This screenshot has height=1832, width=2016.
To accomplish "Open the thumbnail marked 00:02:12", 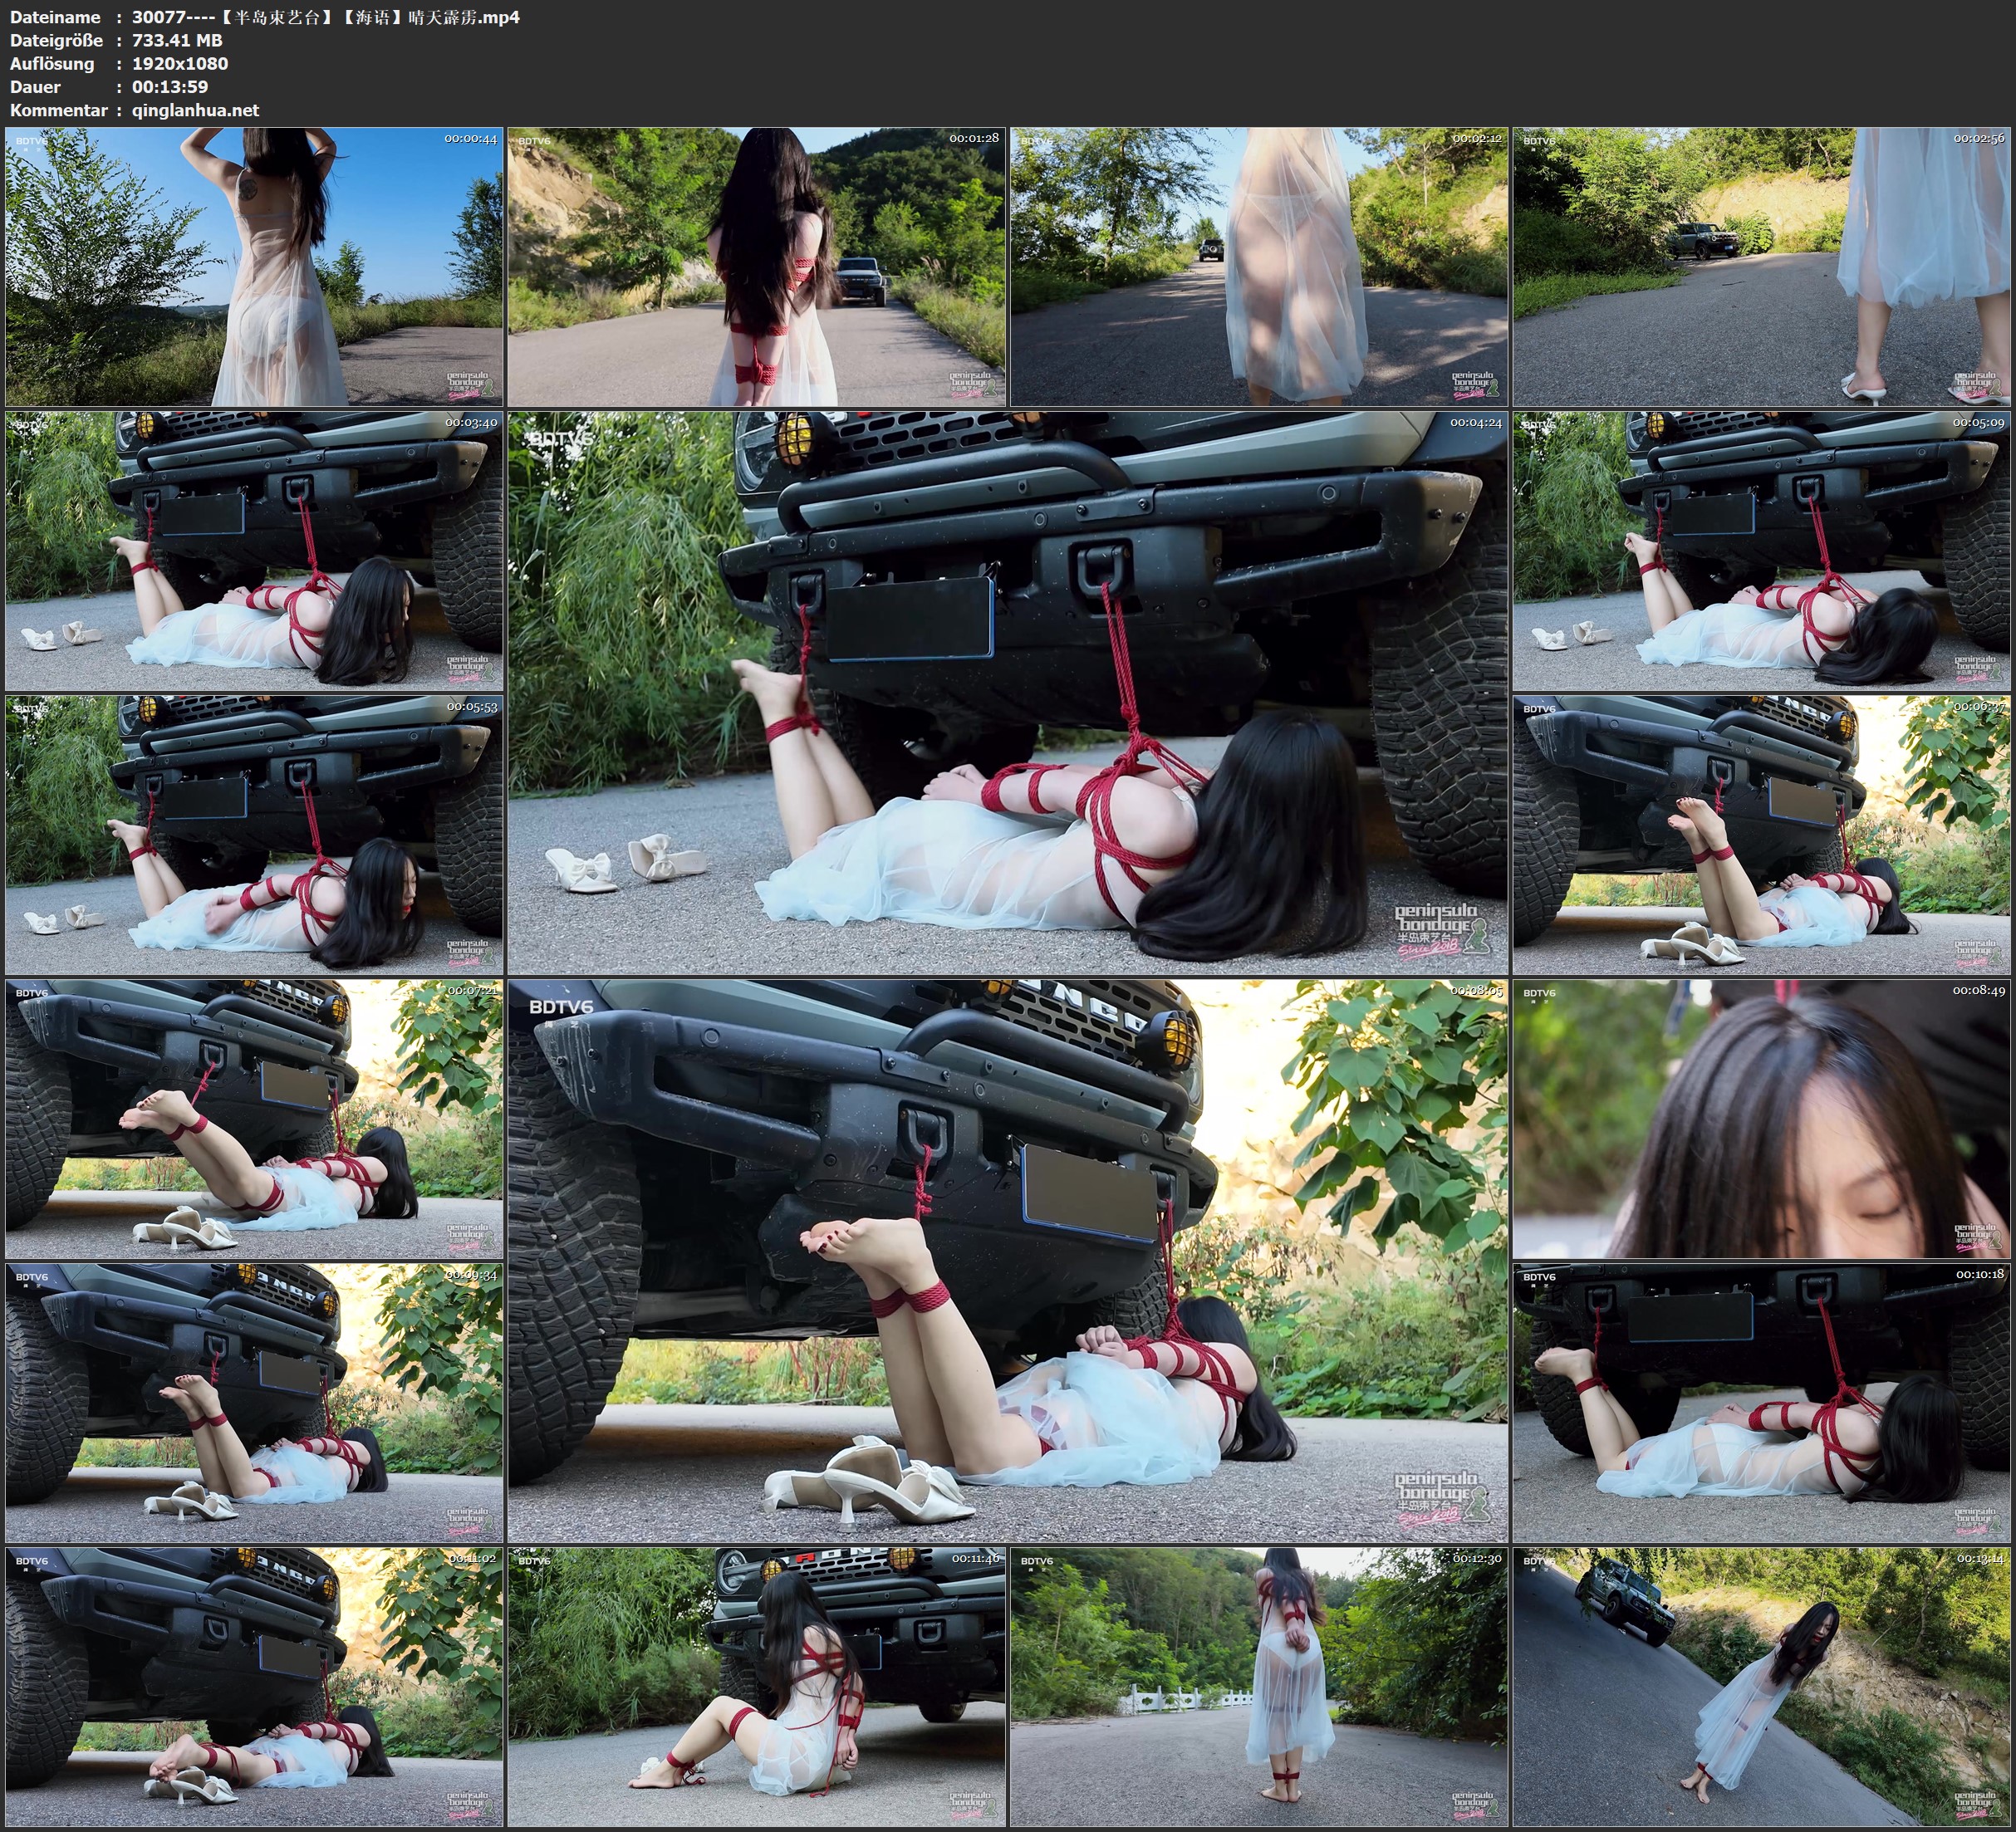I will pyautogui.click(x=1259, y=266).
